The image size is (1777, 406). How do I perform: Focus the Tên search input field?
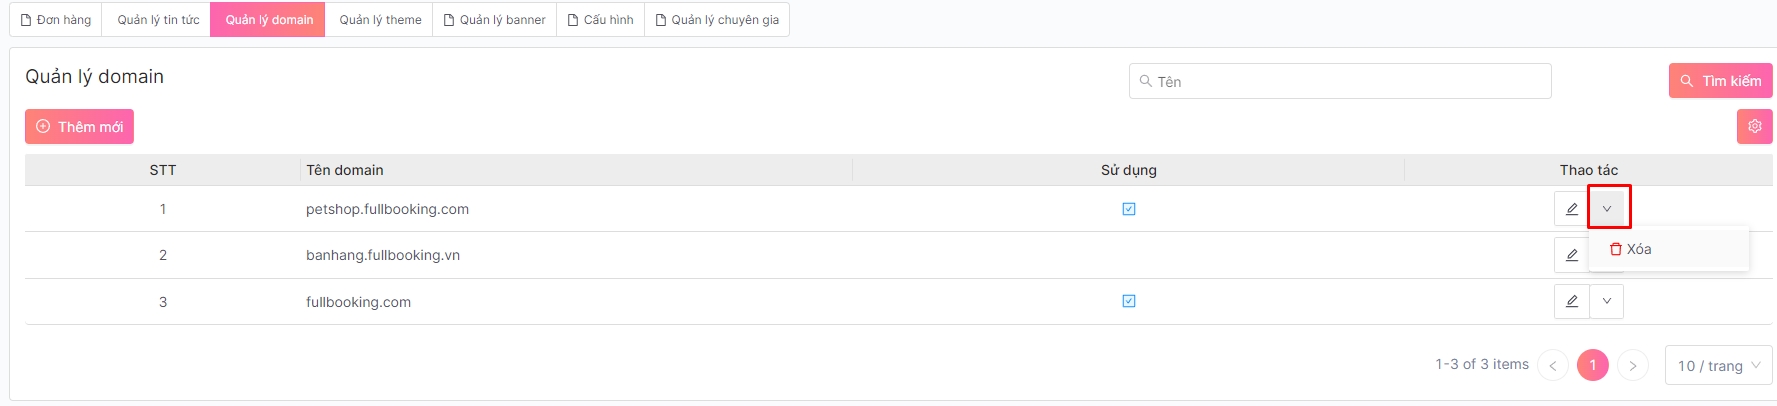pyautogui.click(x=1350, y=81)
